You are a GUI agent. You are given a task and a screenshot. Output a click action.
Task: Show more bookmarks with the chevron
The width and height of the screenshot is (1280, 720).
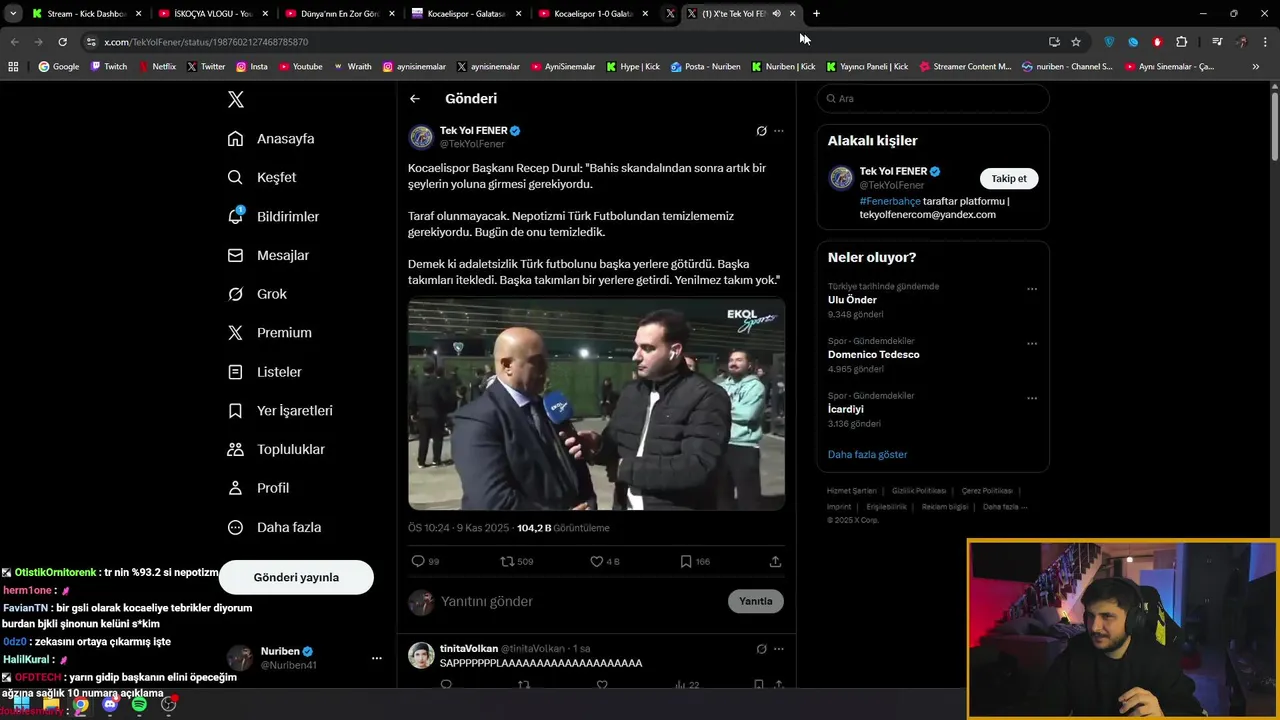(x=1256, y=67)
